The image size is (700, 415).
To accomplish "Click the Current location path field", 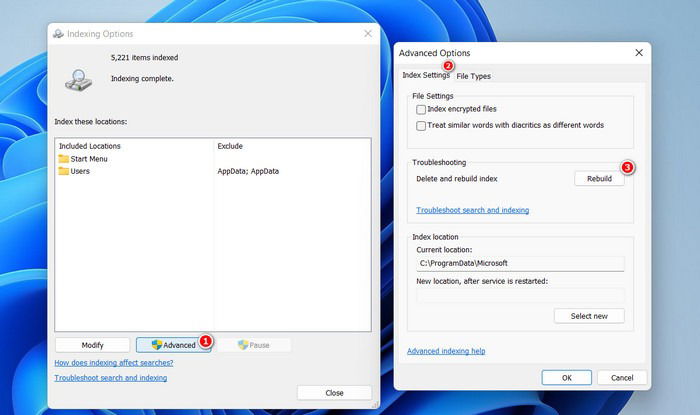I will [x=520, y=263].
